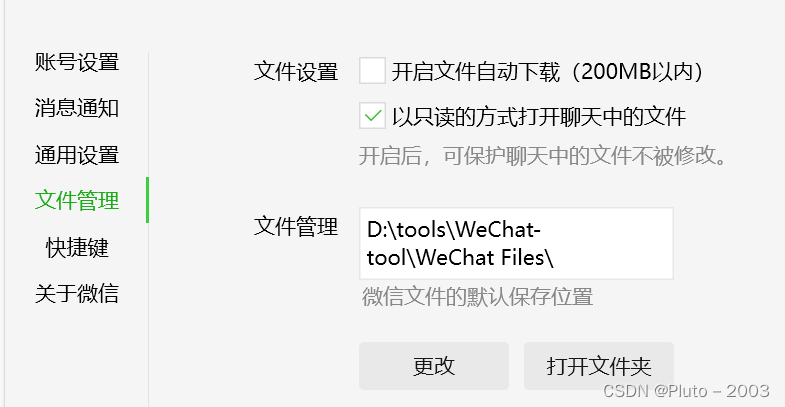
Task: Click the 文件设置 heading label
Action: (x=296, y=71)
